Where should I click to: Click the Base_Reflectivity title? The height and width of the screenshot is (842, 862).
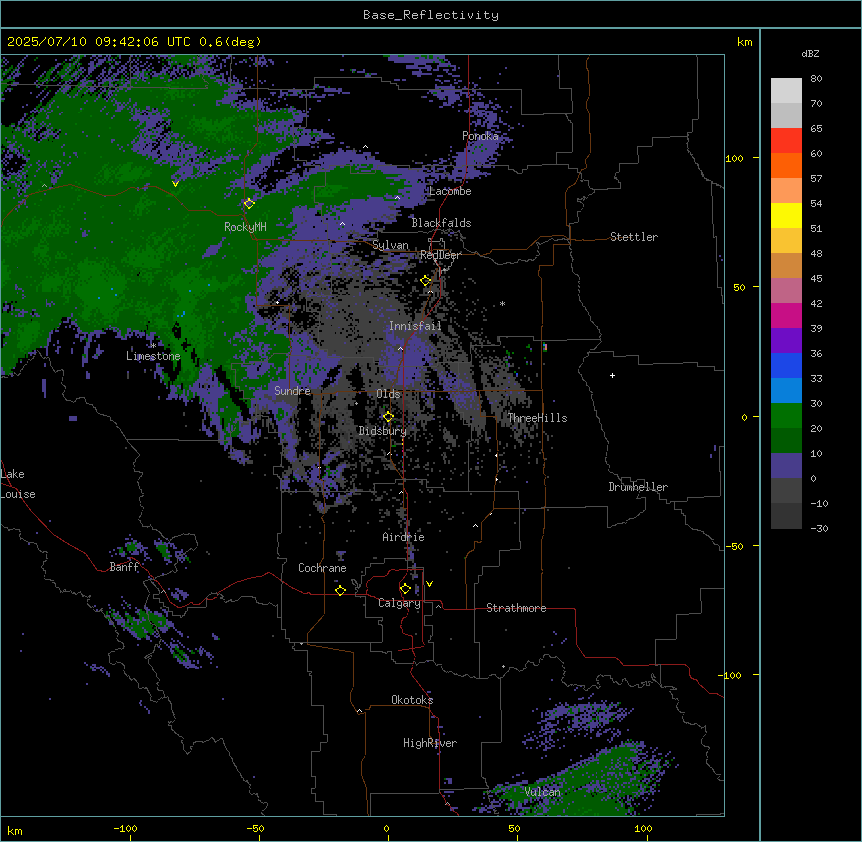pos(431,15)
